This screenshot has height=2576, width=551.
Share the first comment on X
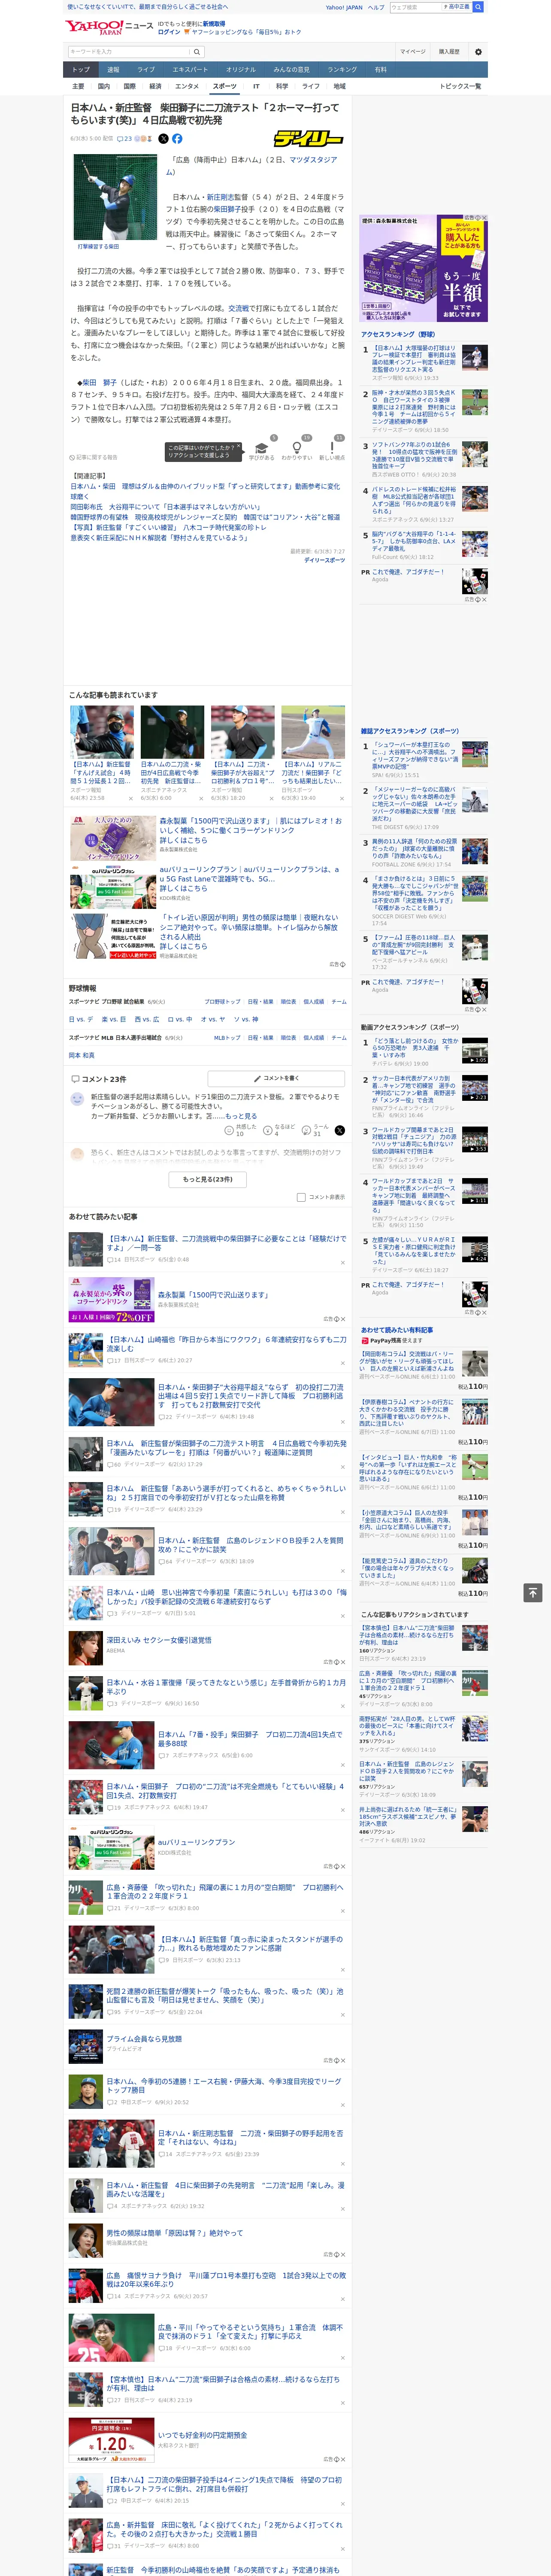point(339,1130)
